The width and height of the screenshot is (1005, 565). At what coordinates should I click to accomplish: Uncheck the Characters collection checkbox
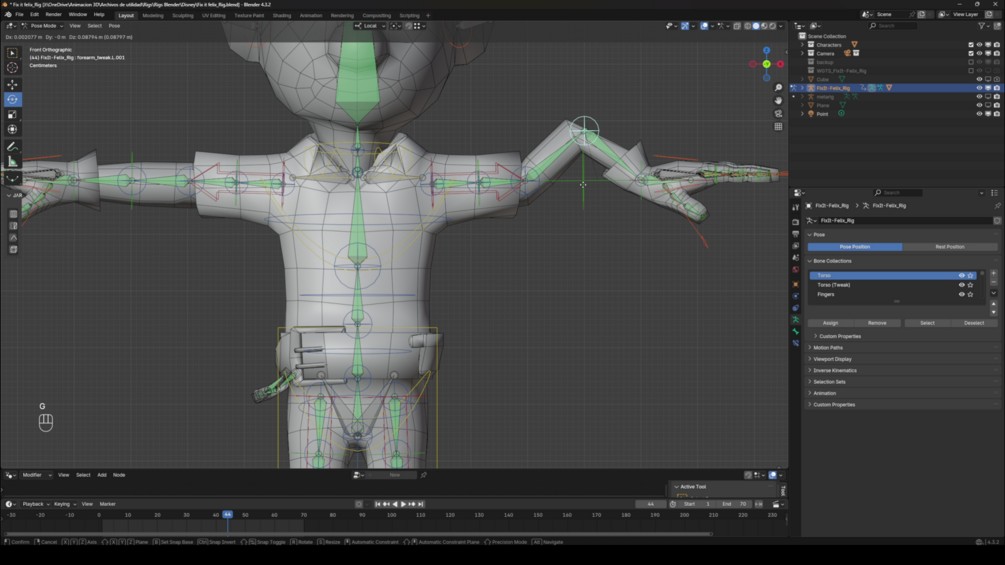tap(971, 45)
